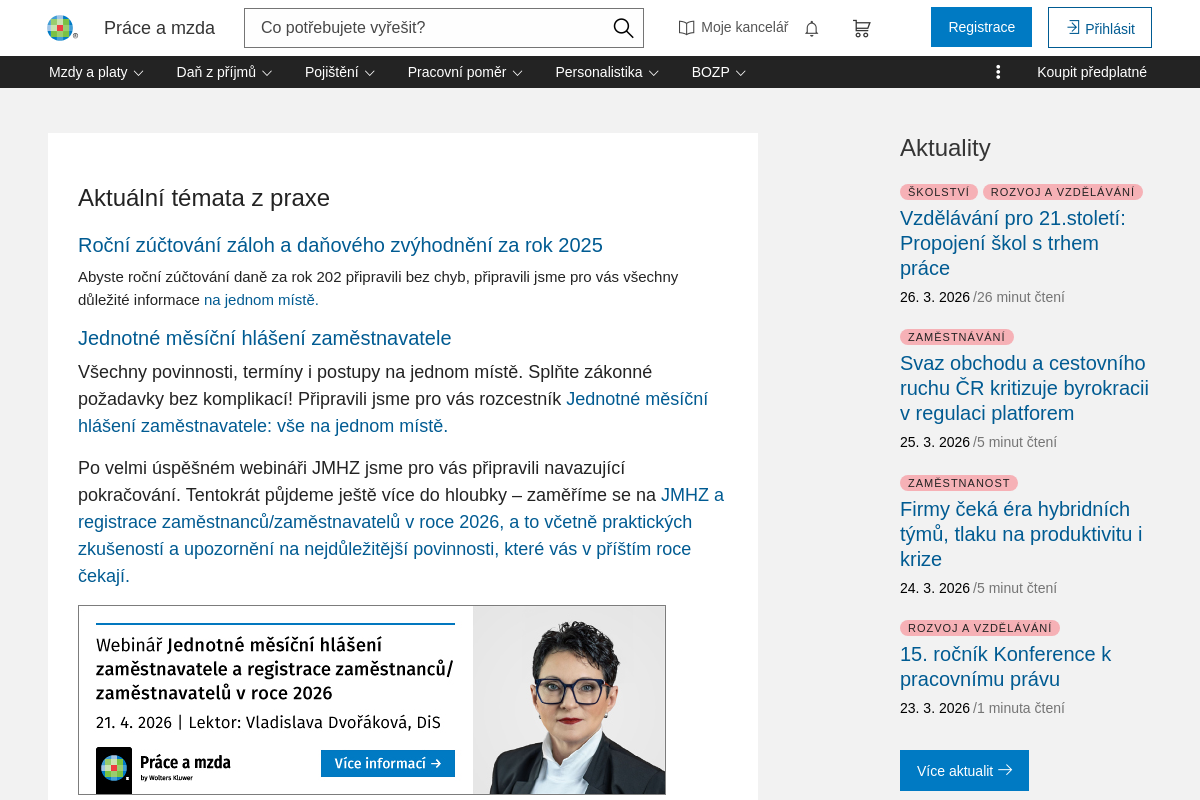Expand the Pracovní poměr menu
Image resolution: width=1200 pixels, height=800 pixels.
click(x=464, y=72)
